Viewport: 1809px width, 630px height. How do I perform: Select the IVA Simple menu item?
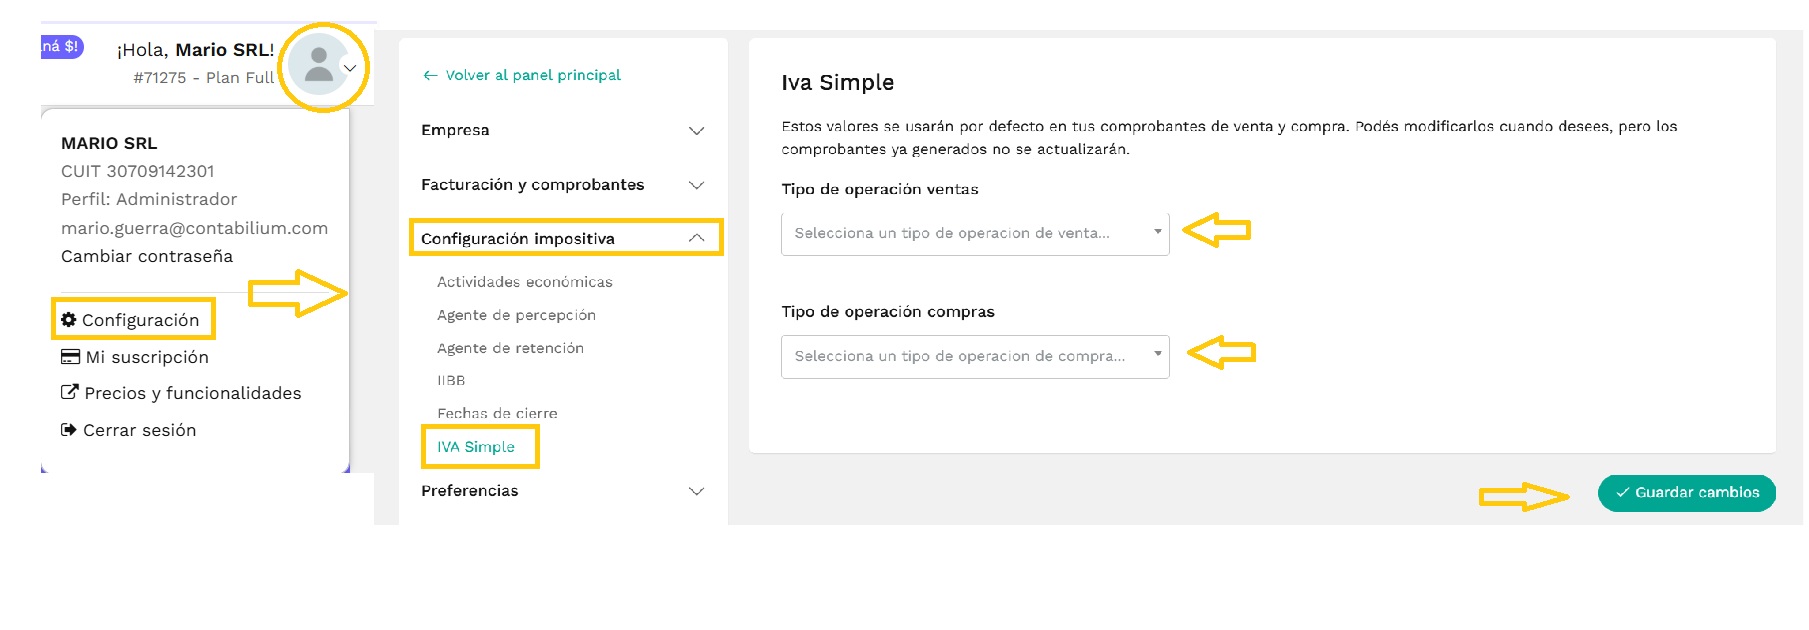(x=476, y=447)
